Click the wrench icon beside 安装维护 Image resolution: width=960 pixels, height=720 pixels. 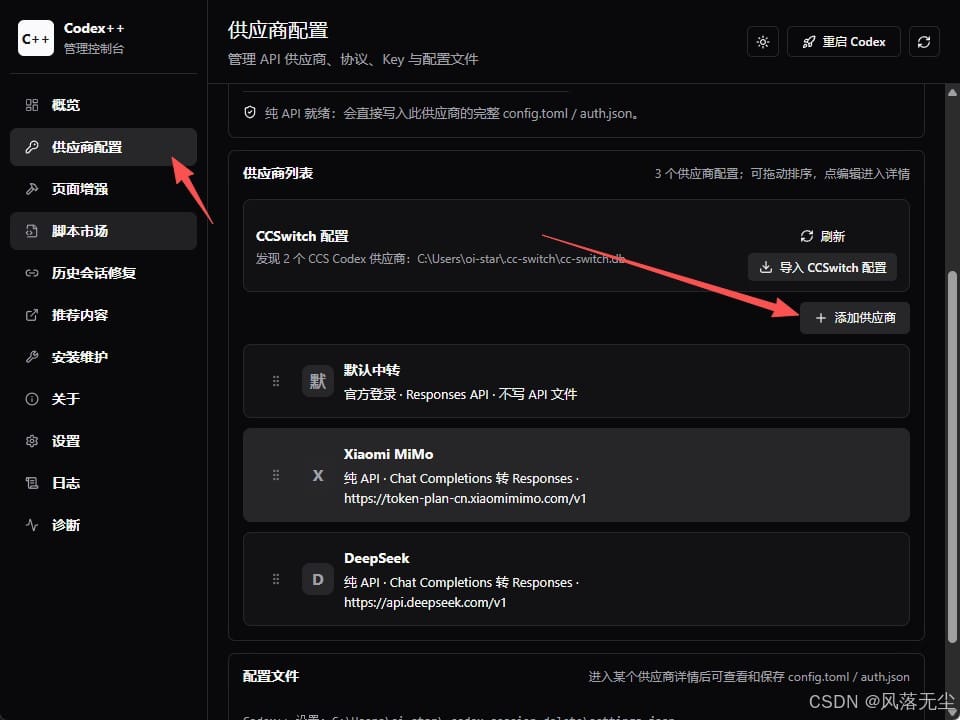(32, 357)
